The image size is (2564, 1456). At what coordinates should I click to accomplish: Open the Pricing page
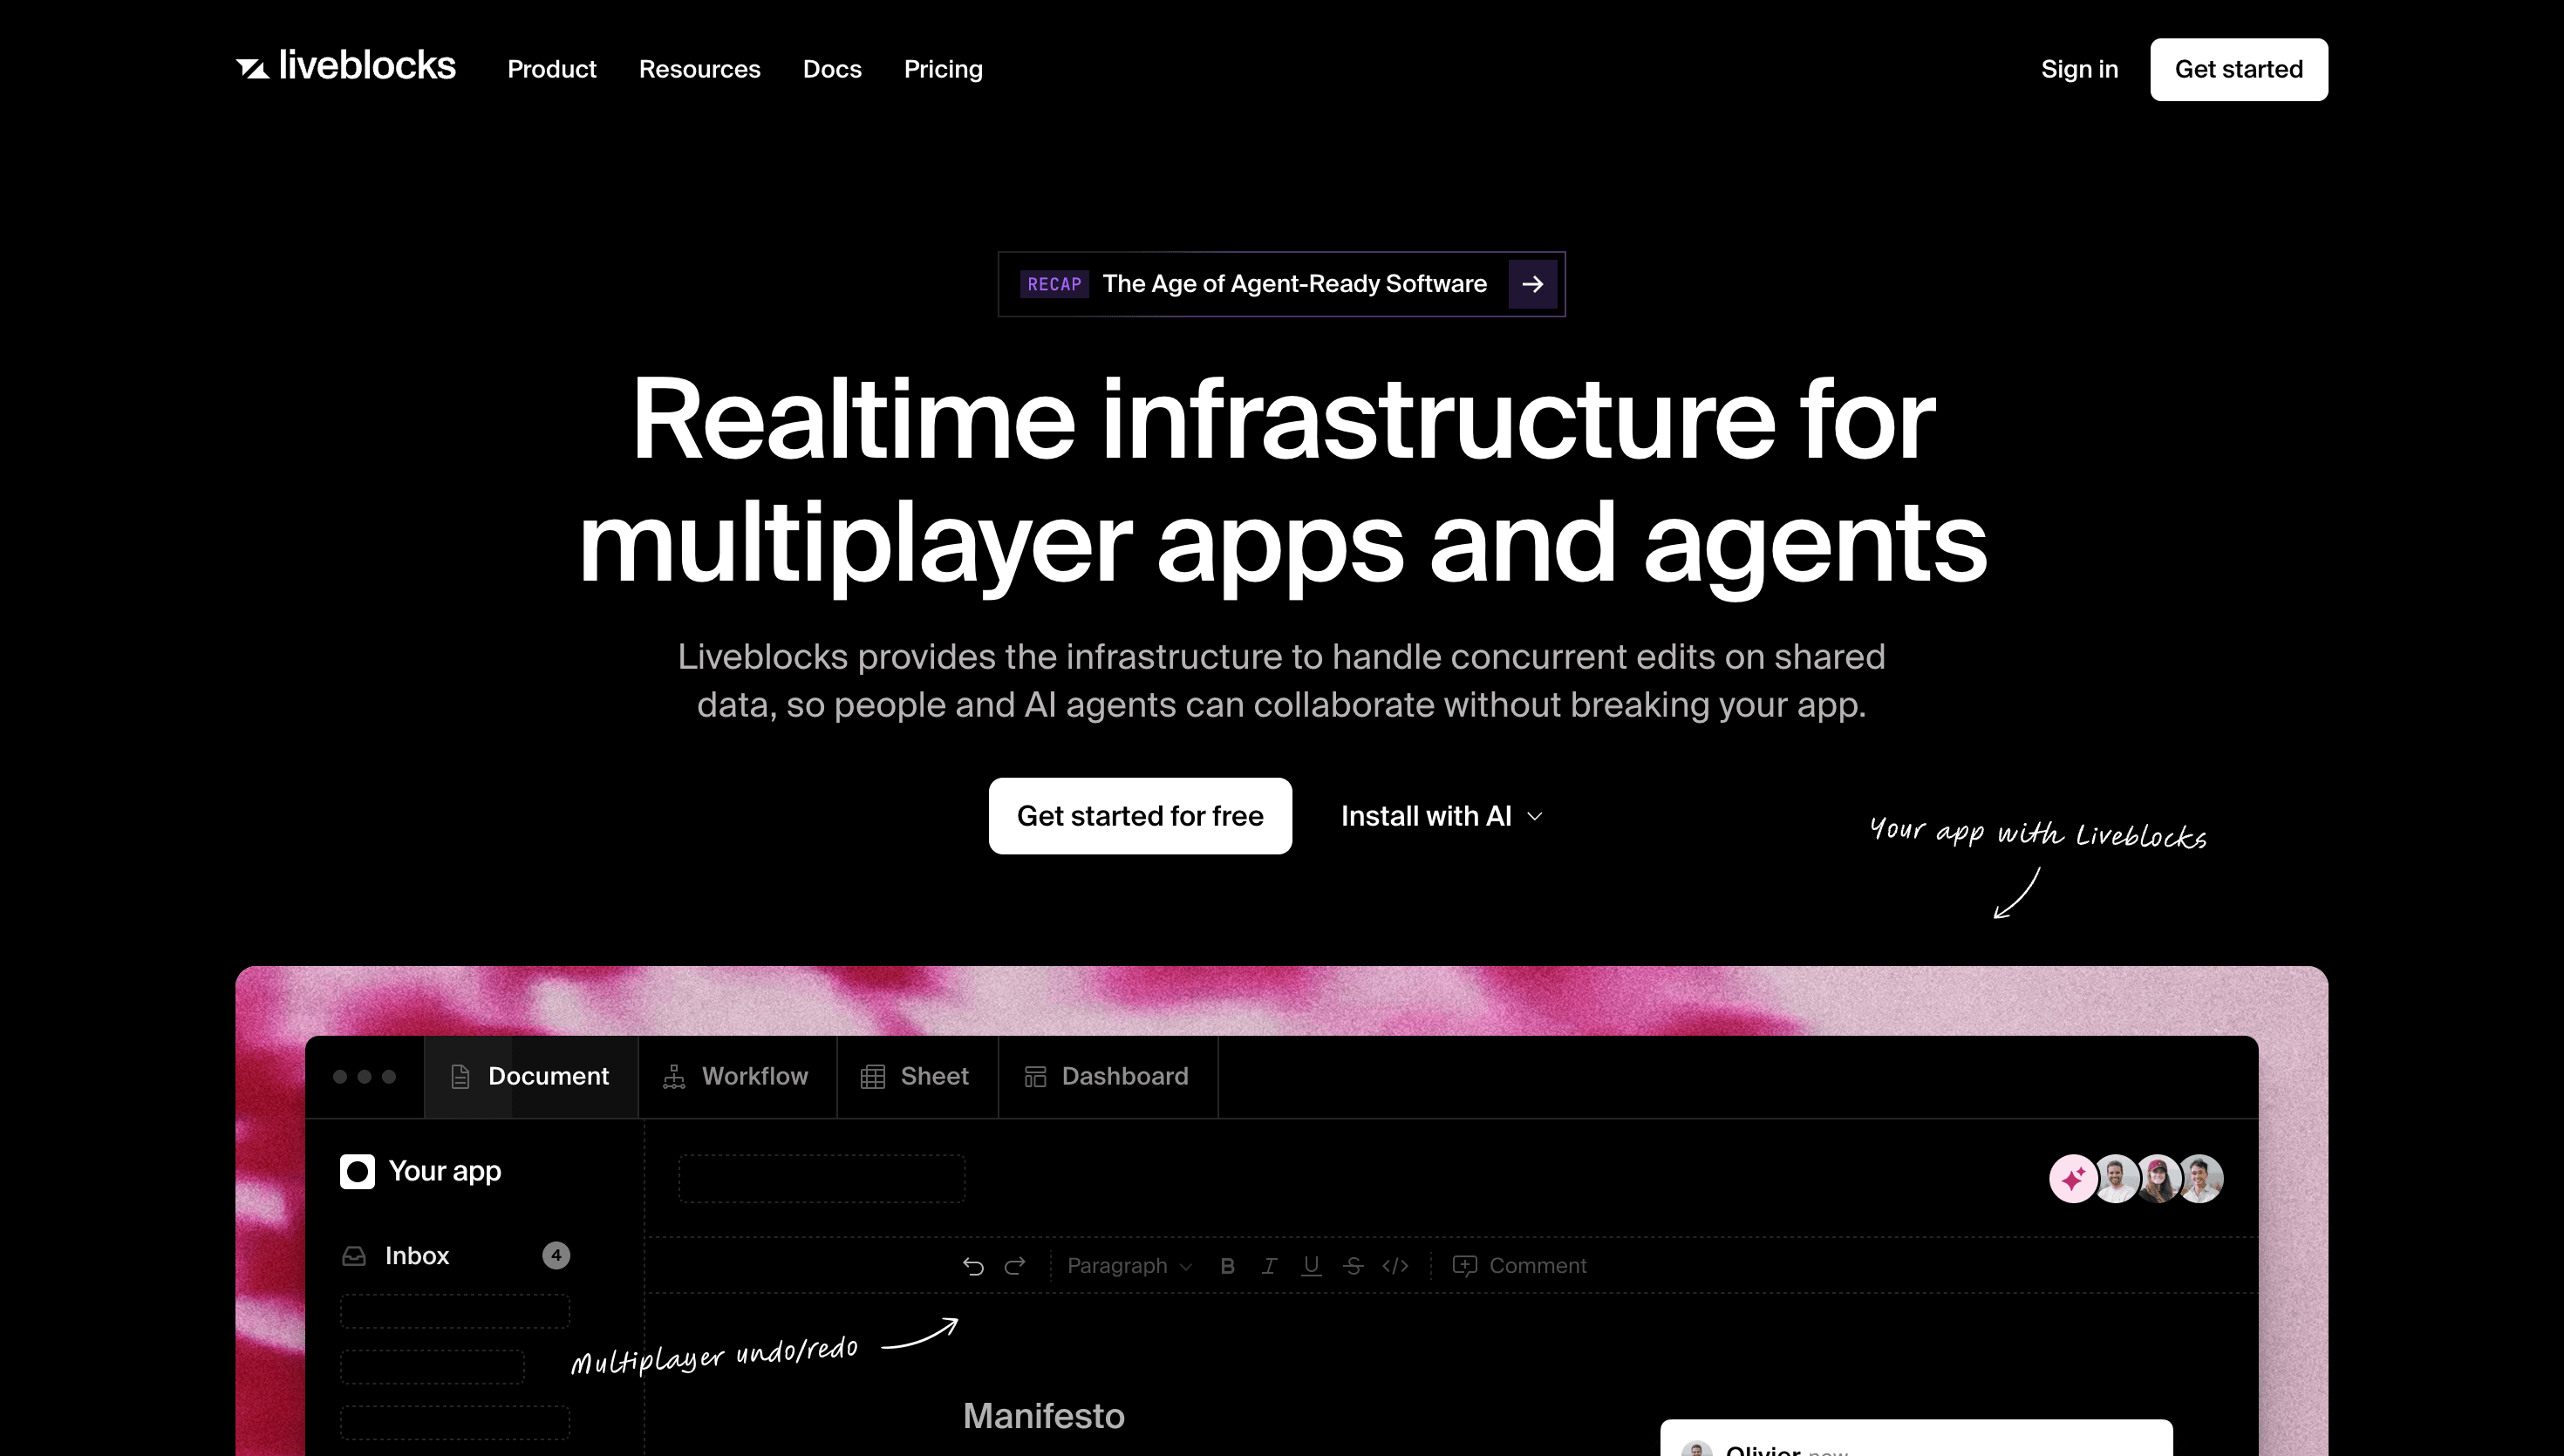coord(943,69)
